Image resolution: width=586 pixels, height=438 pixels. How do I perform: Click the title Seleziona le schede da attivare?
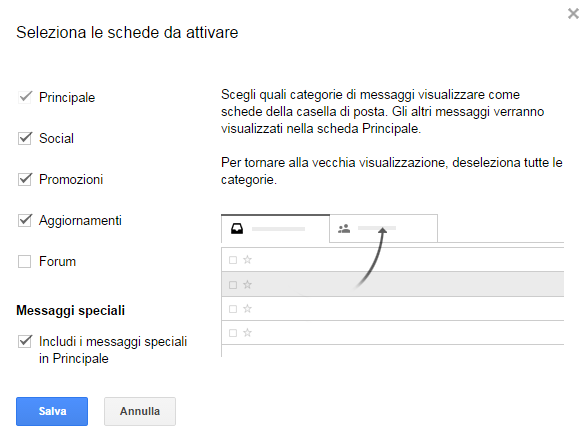pyautogui.click(x=127, y=33)
